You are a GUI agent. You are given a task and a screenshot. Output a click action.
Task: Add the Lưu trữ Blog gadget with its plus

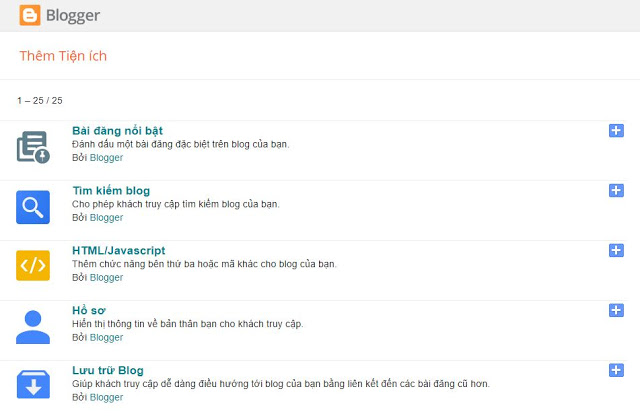(616, 370)
